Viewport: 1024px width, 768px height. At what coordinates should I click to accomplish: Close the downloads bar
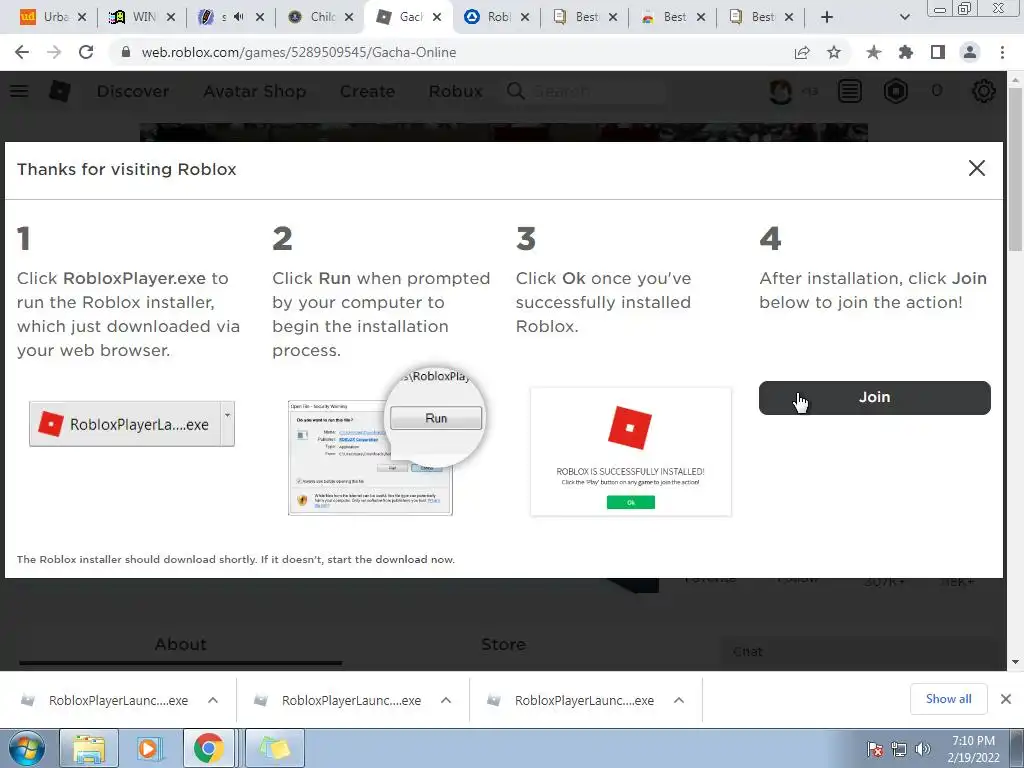(x=1006, y=699)
